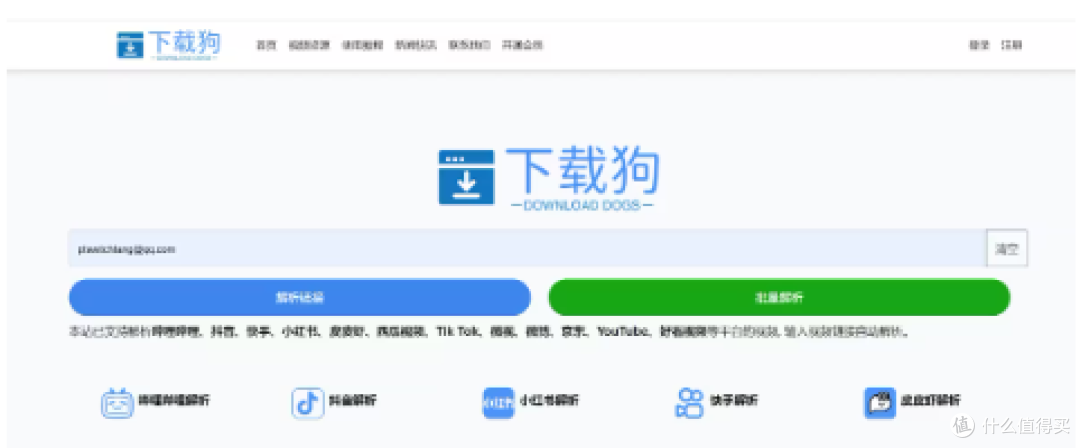This screenshot has width=1080, height=448.
Task: Go to 首页 in the top navigation
Action: 266,45
